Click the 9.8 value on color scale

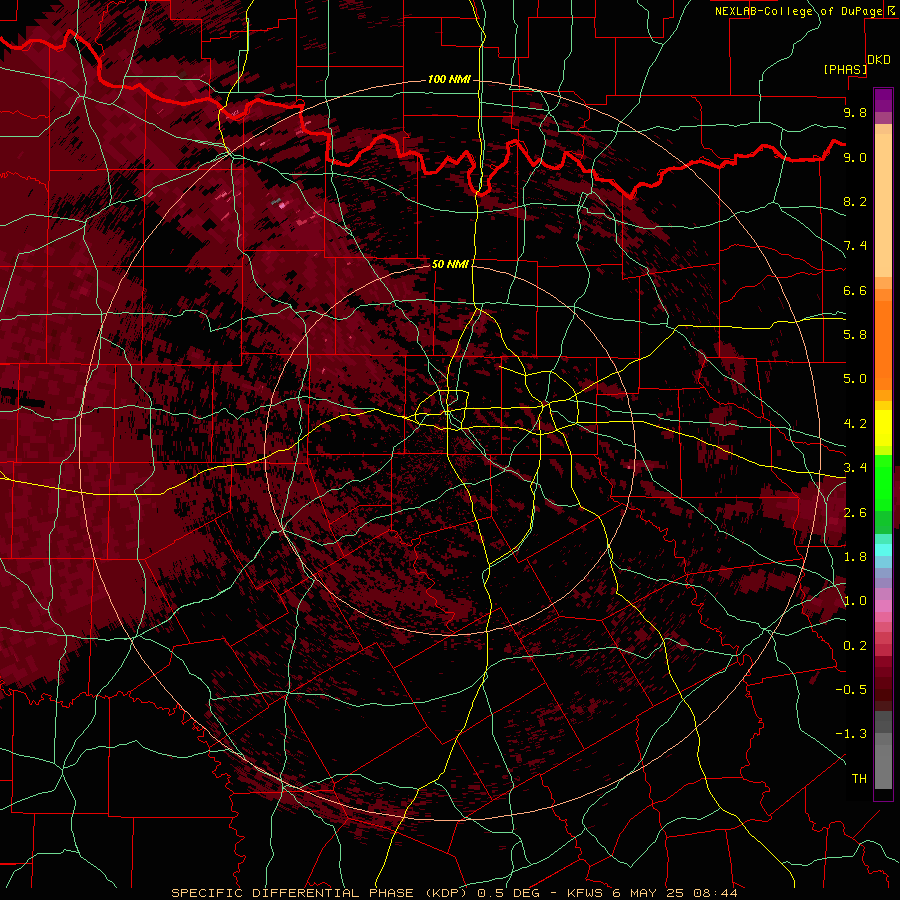coord(855,112)
